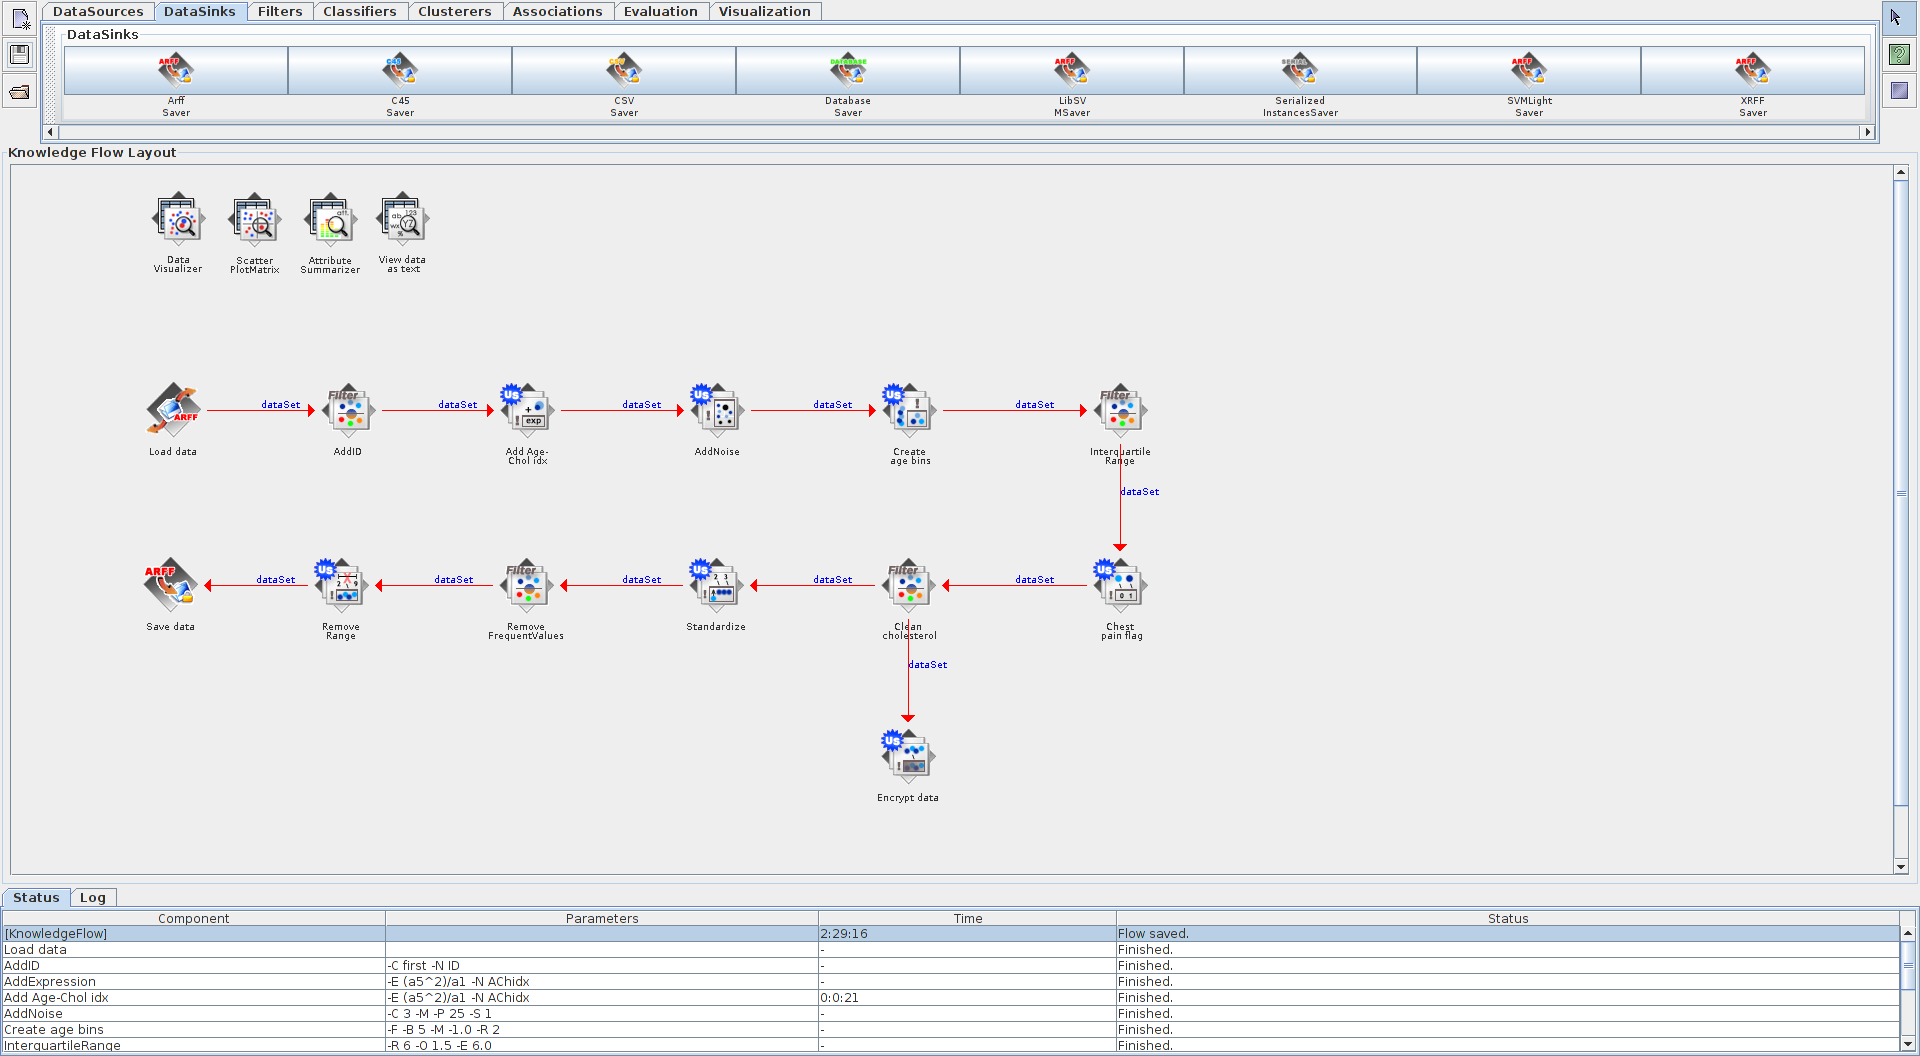
Task: Choose the CSV Saver from DataSinks
Action: [x=624, y=71]
